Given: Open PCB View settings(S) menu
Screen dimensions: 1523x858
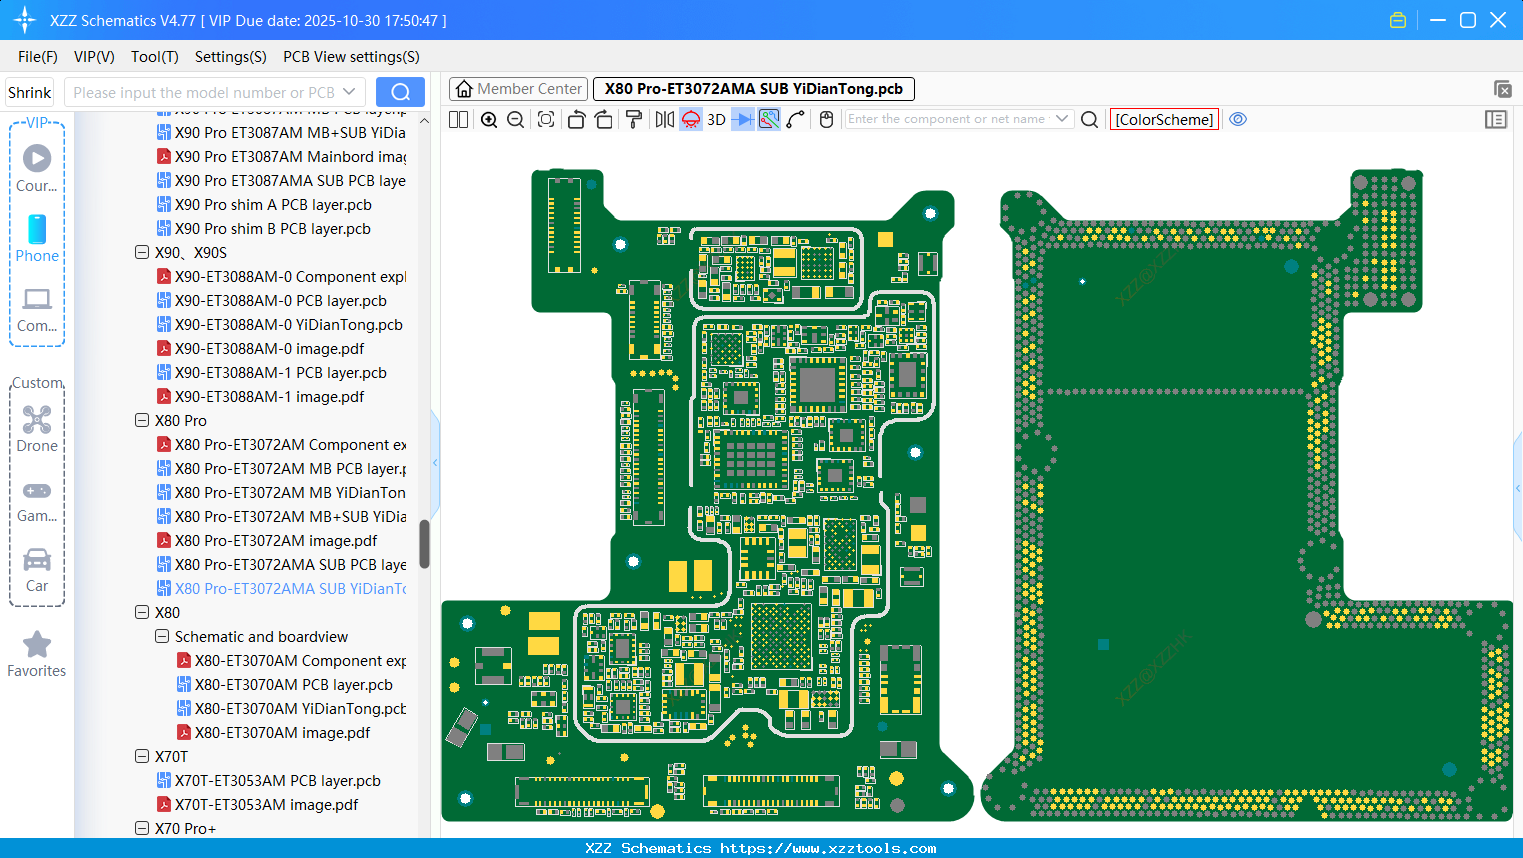Looking at the screenshot, I should (x=351, y=57).
